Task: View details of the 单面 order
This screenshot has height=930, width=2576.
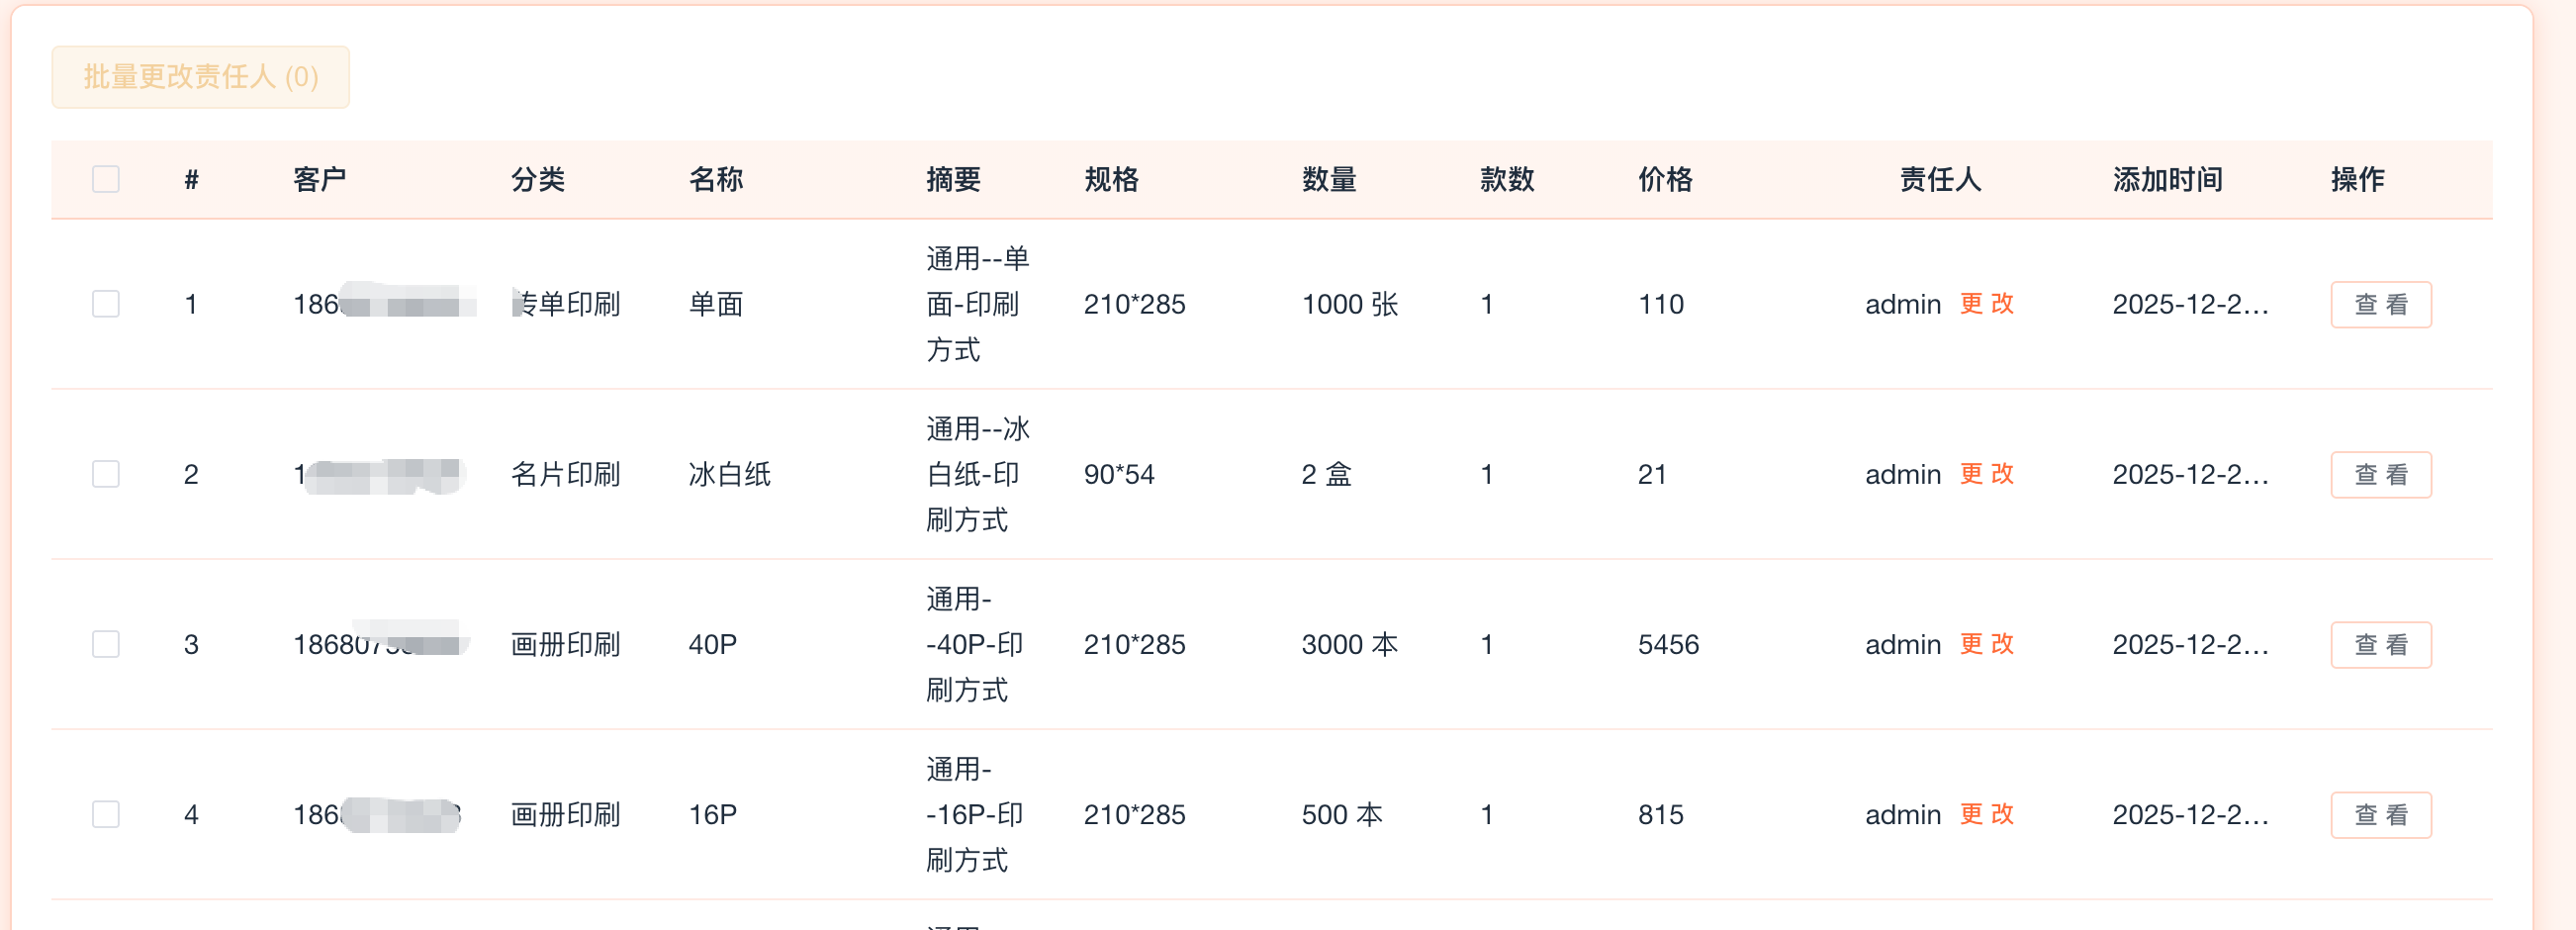Action: coord(2380,304)
